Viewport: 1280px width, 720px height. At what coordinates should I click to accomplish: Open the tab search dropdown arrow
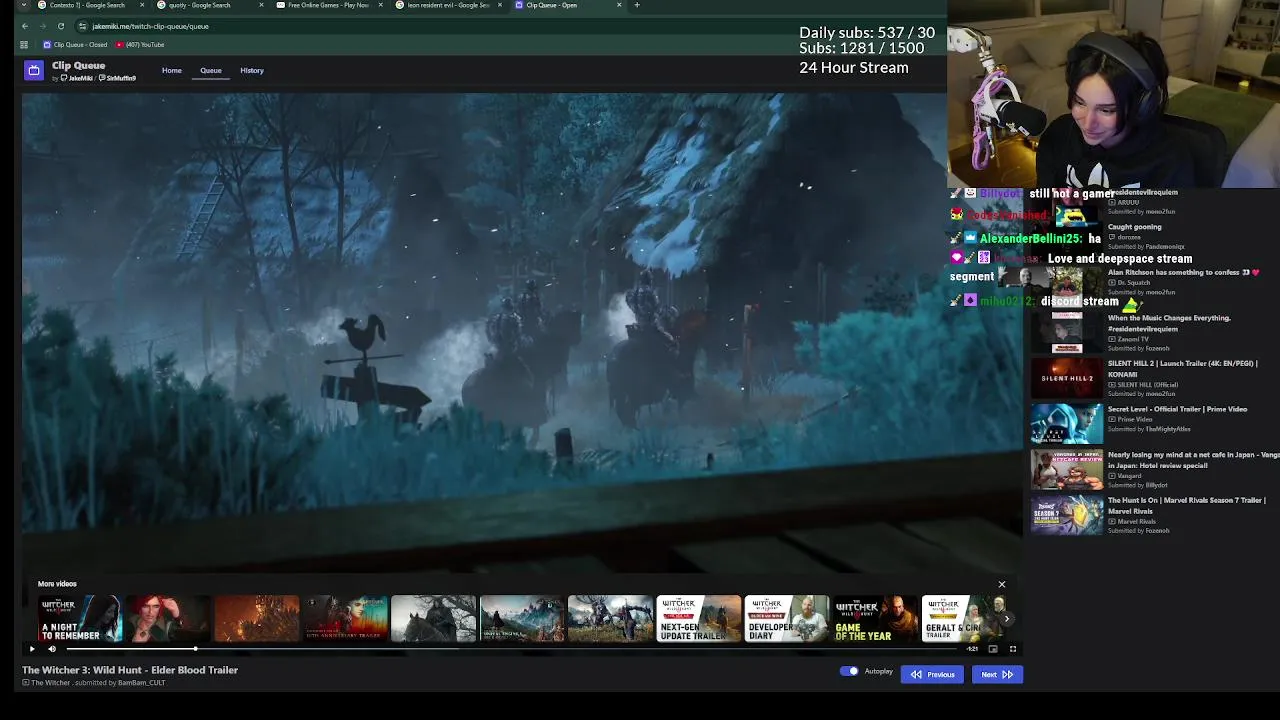point(23,5)
